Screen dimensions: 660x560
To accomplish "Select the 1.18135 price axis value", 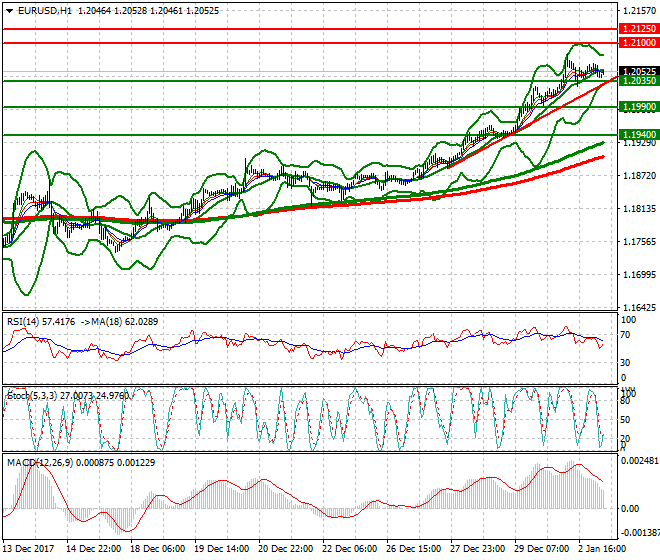I will 639,208.
